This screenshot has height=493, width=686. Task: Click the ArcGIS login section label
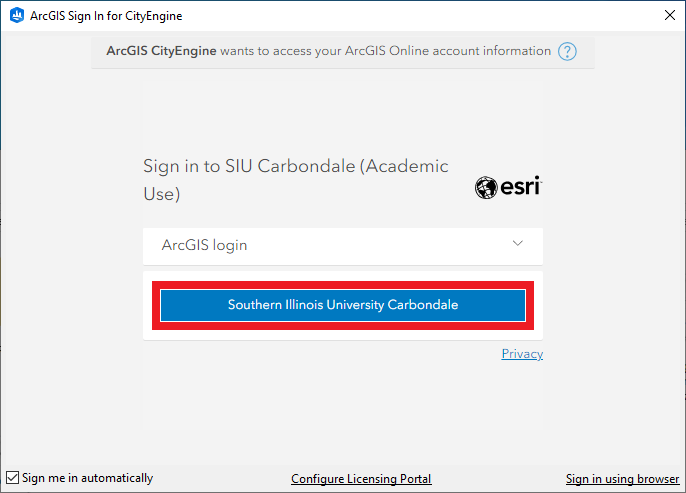coord(204,245)
